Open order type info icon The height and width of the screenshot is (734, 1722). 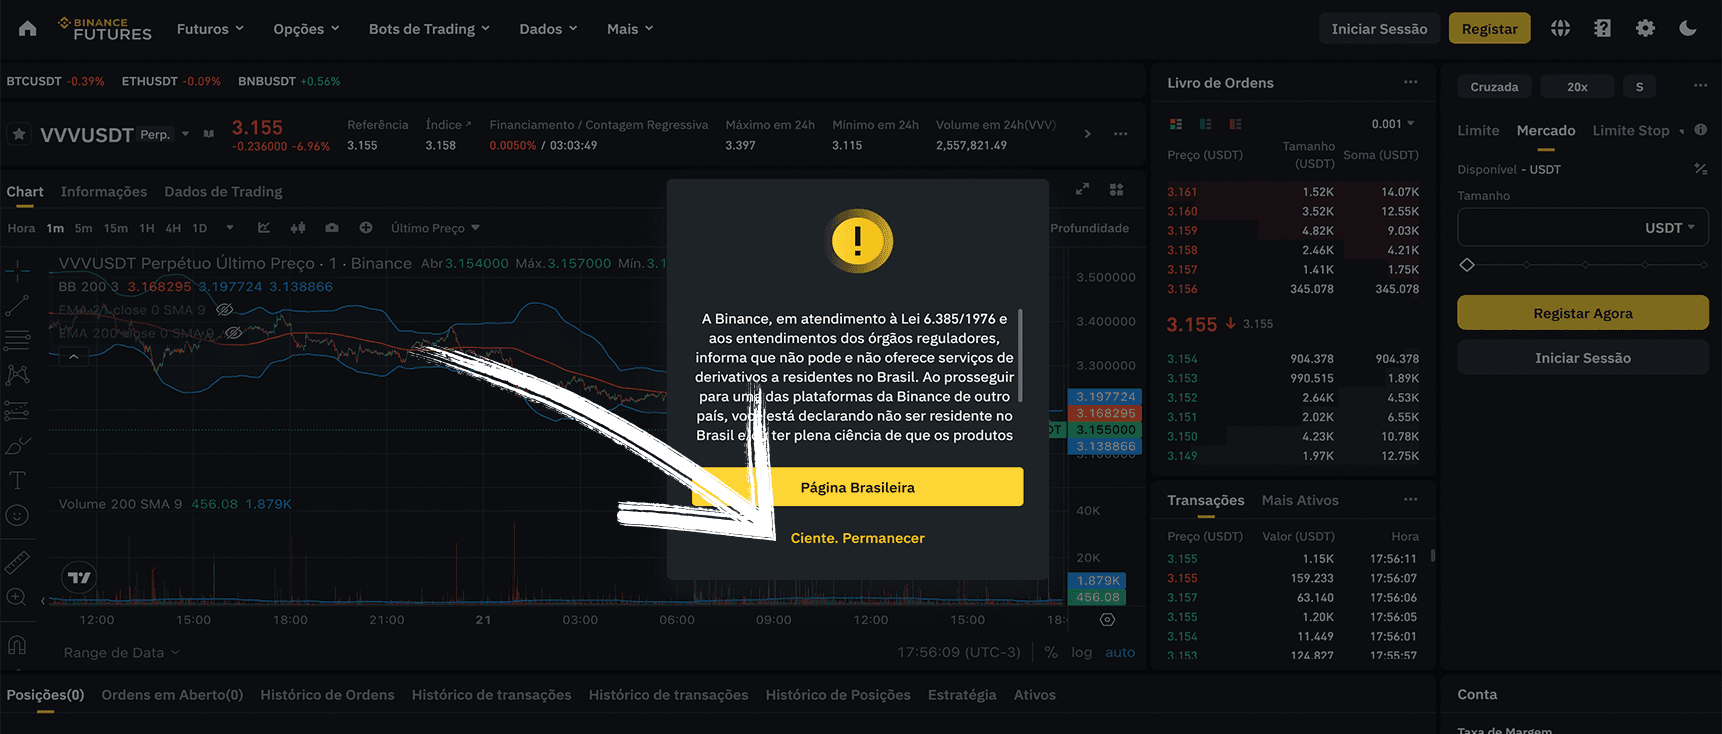click(1700, 130)
